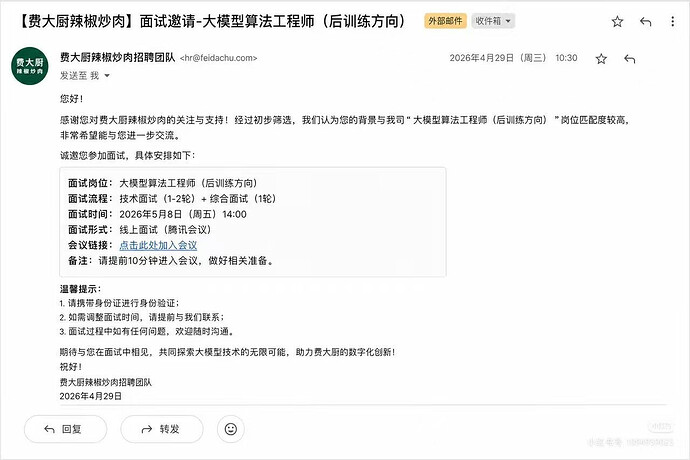Screen dimensions: 690x460
Task: Click the email subject title 面试邀请
Action: point(212,21)
